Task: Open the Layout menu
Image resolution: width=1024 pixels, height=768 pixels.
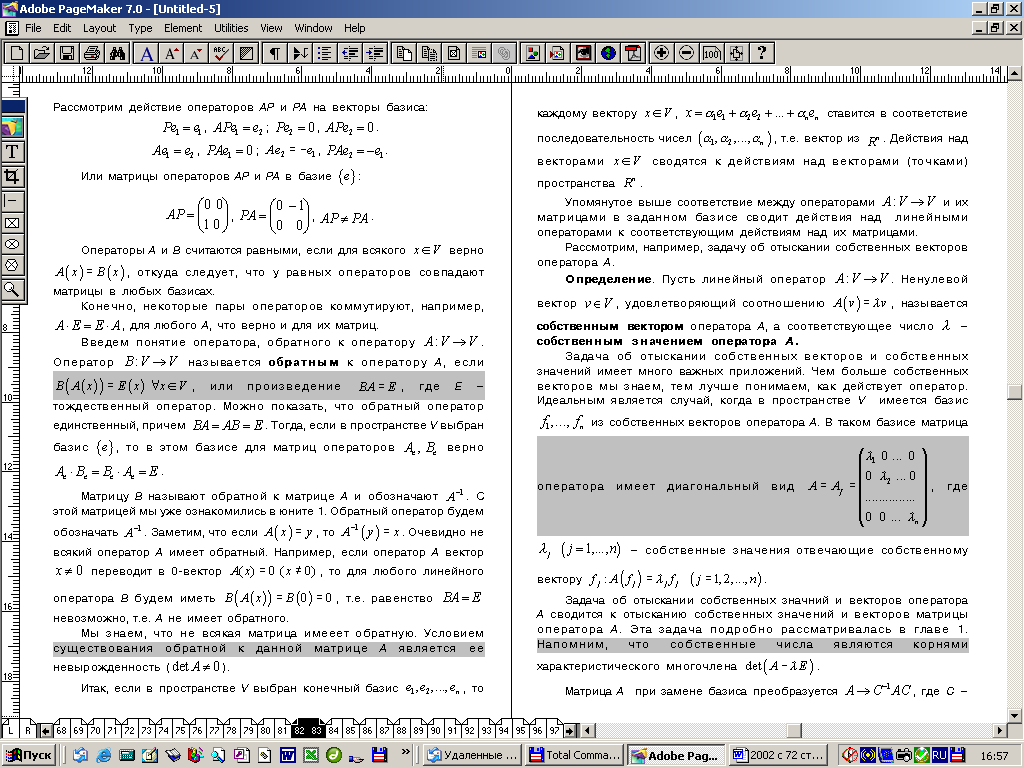Action: tap(99, 28)
